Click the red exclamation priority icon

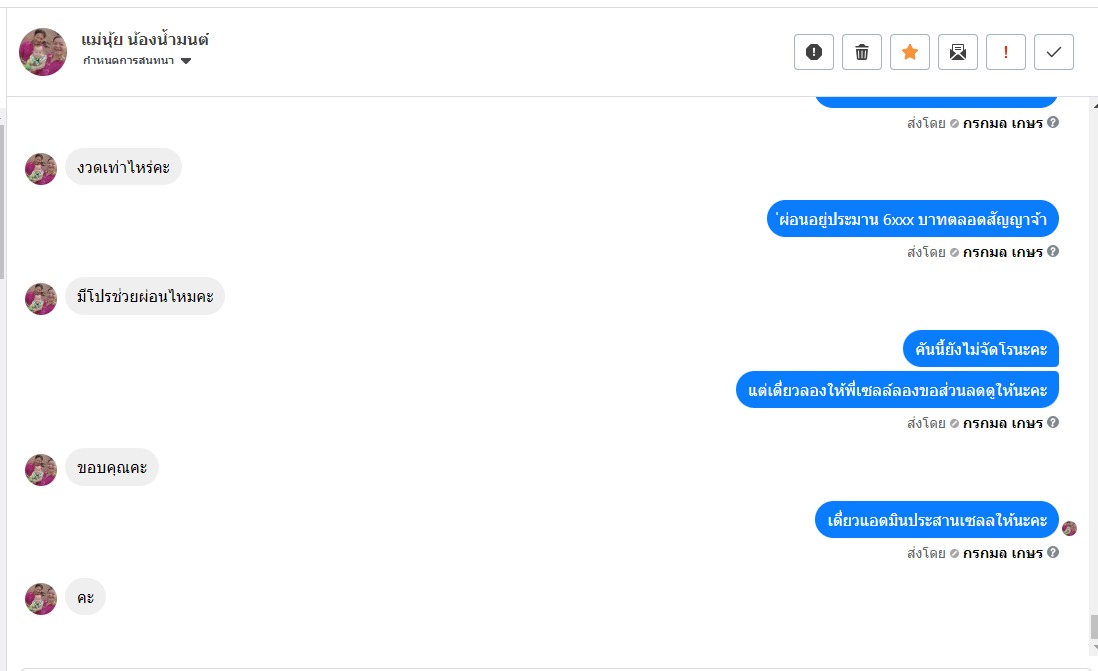tap(1005, 52)
